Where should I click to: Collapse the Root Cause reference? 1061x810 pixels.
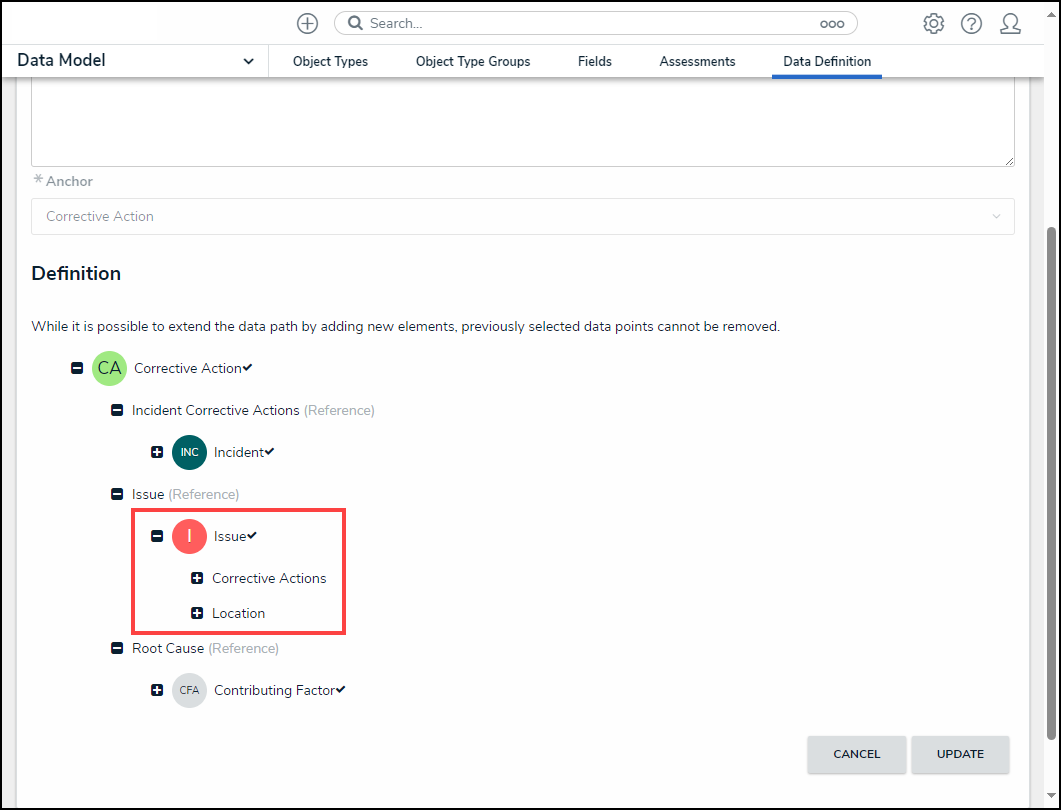[117, 648]
